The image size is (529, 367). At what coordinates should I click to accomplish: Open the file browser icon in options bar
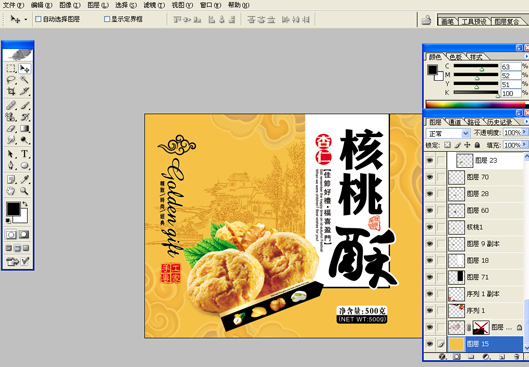tap(426, 20)
